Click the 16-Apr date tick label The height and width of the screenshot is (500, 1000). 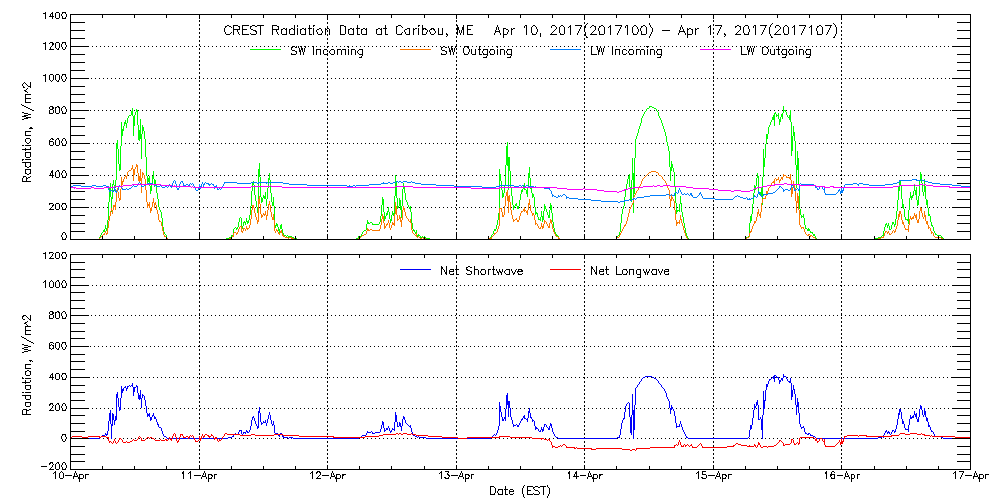(842, 478)
